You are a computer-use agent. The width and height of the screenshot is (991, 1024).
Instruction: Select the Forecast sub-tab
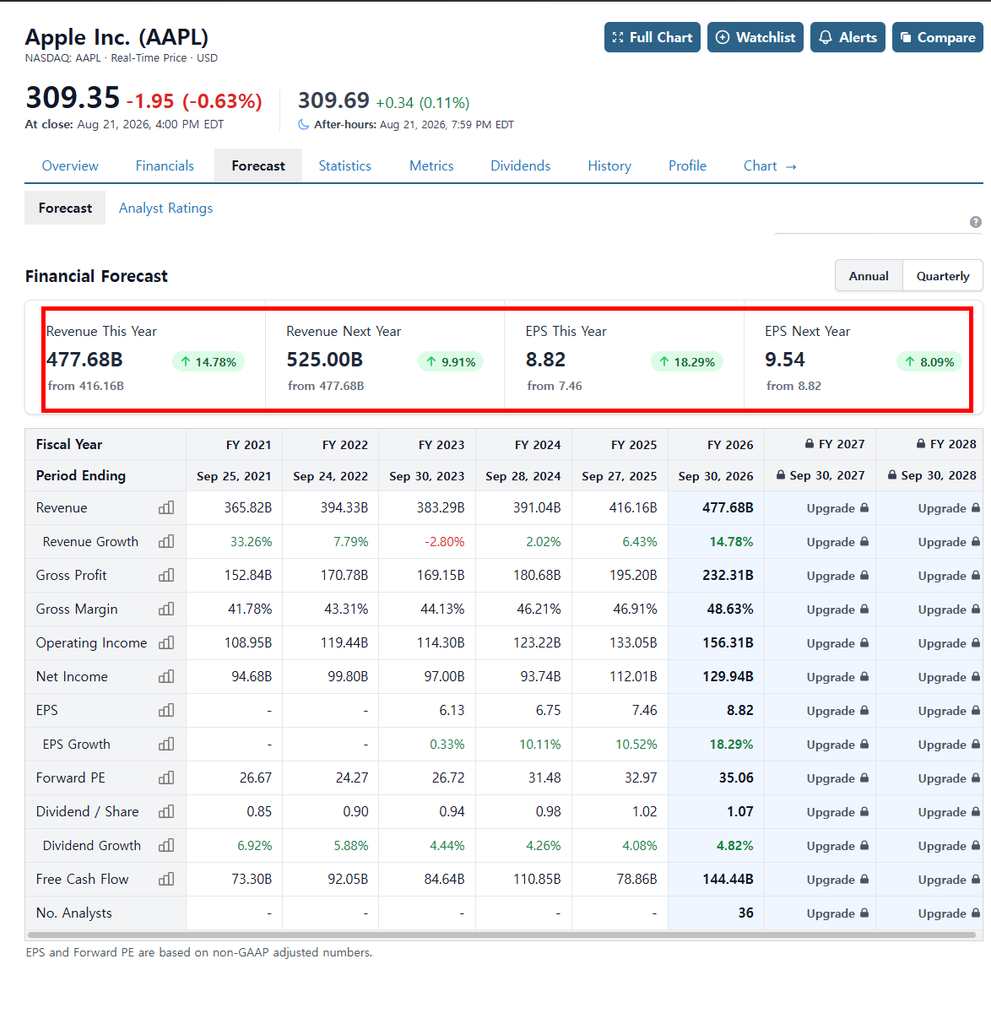[65, 208]
